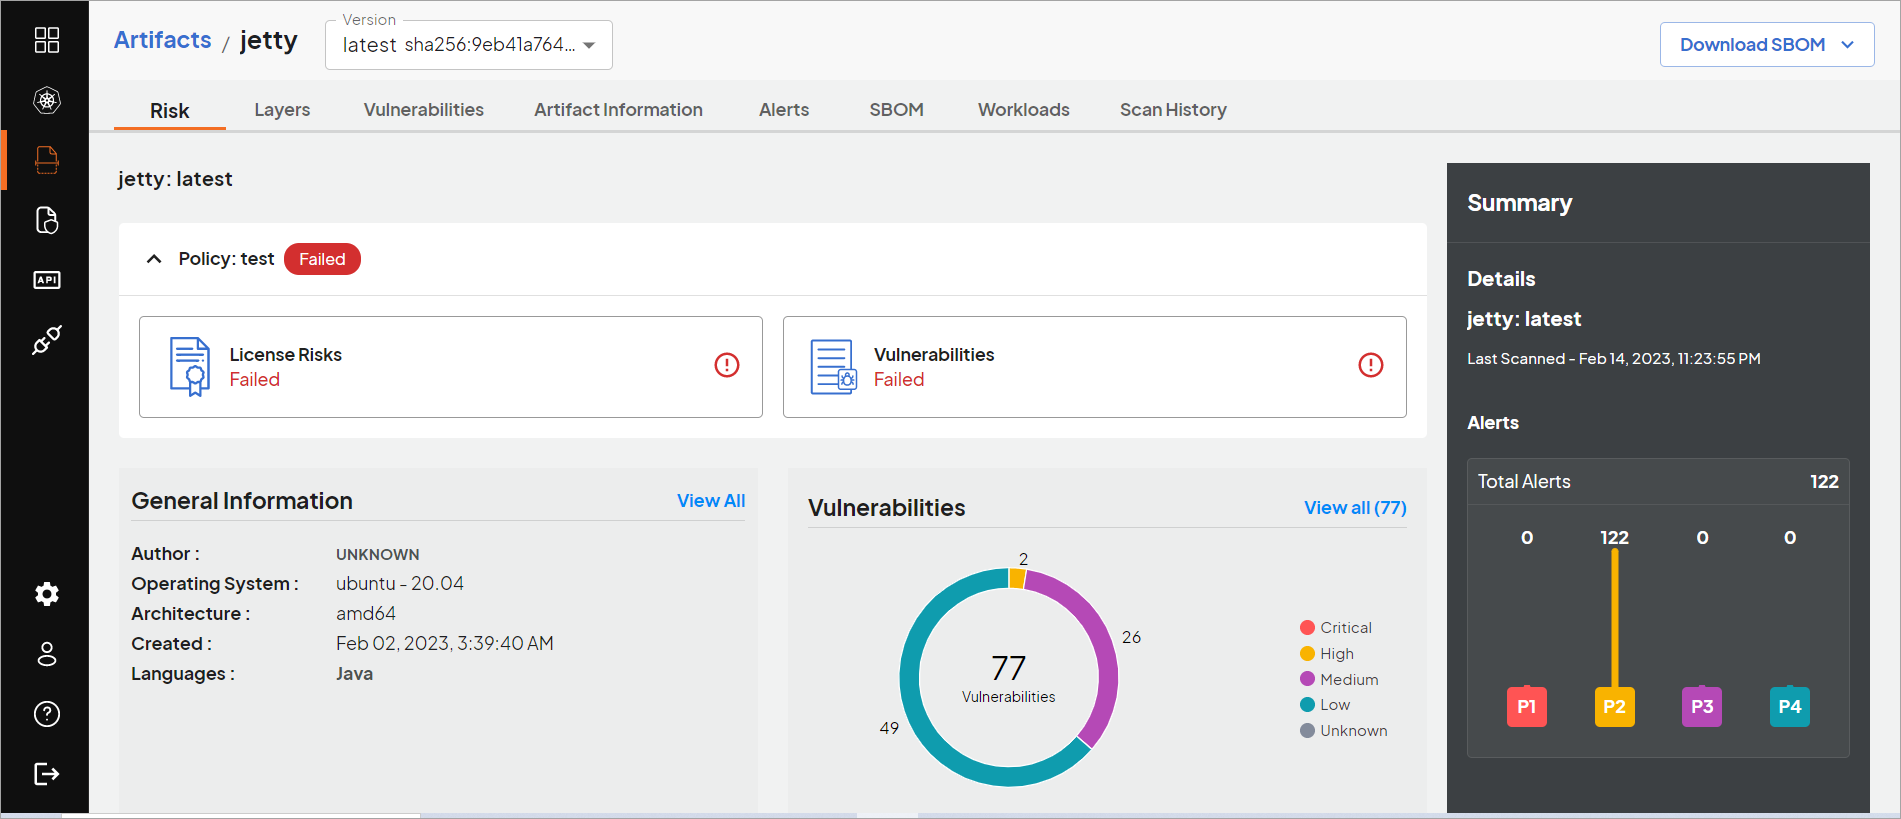The width and height of the screenshot is (1901, 819).
Task: Click the logout icon in sidebar
Action: tap(47, 774)
